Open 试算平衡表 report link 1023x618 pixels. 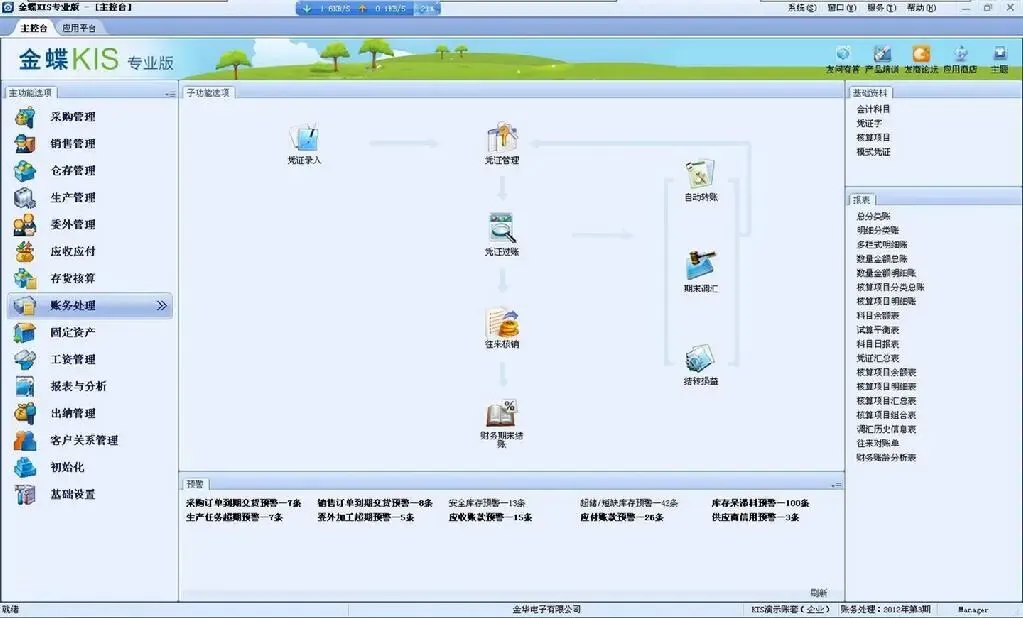[878, 330]
